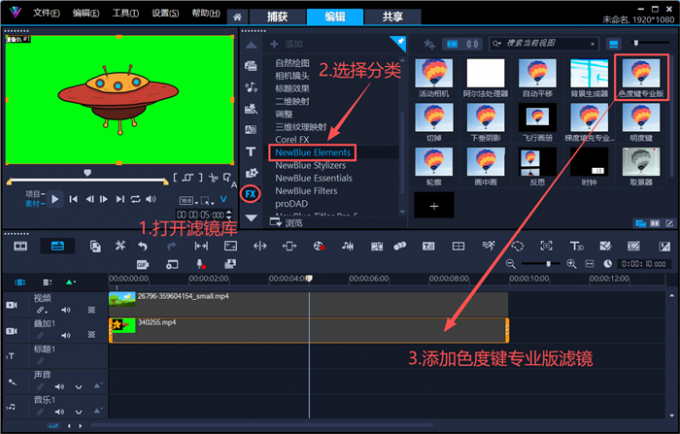680x434 pixels.
Task: Click the record/capture option palette icon
Action: (319, 246)
